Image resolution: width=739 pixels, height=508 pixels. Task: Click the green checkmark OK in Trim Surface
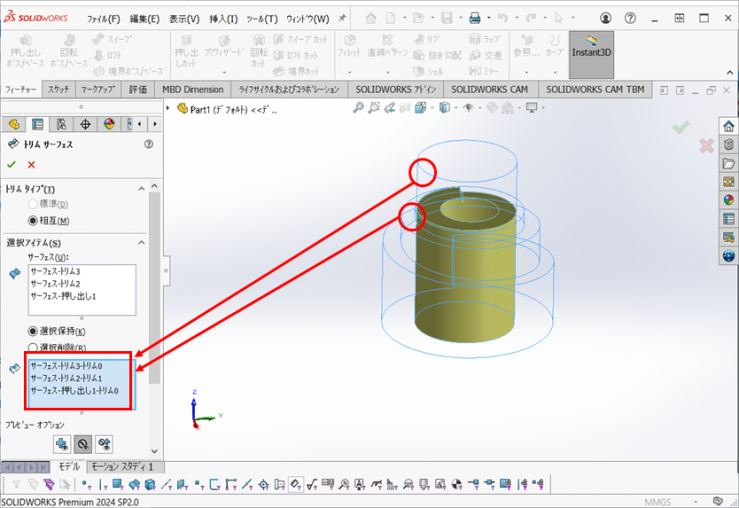(x=11, y=164)
